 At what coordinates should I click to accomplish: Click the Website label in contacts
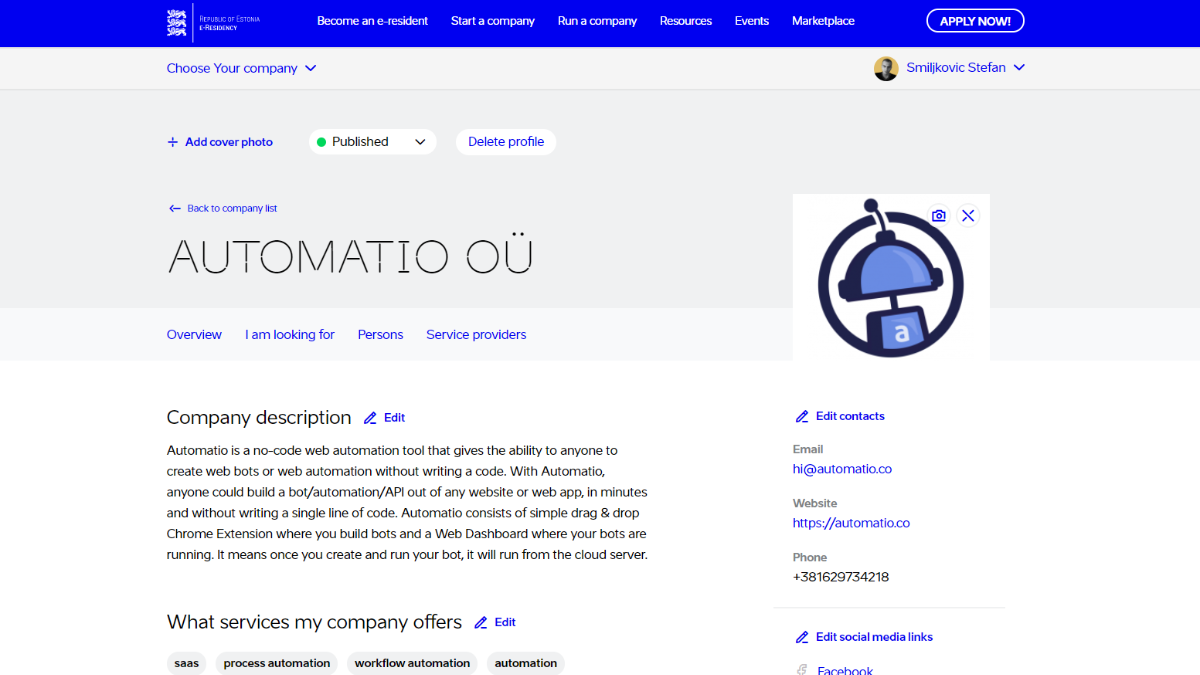815,503
